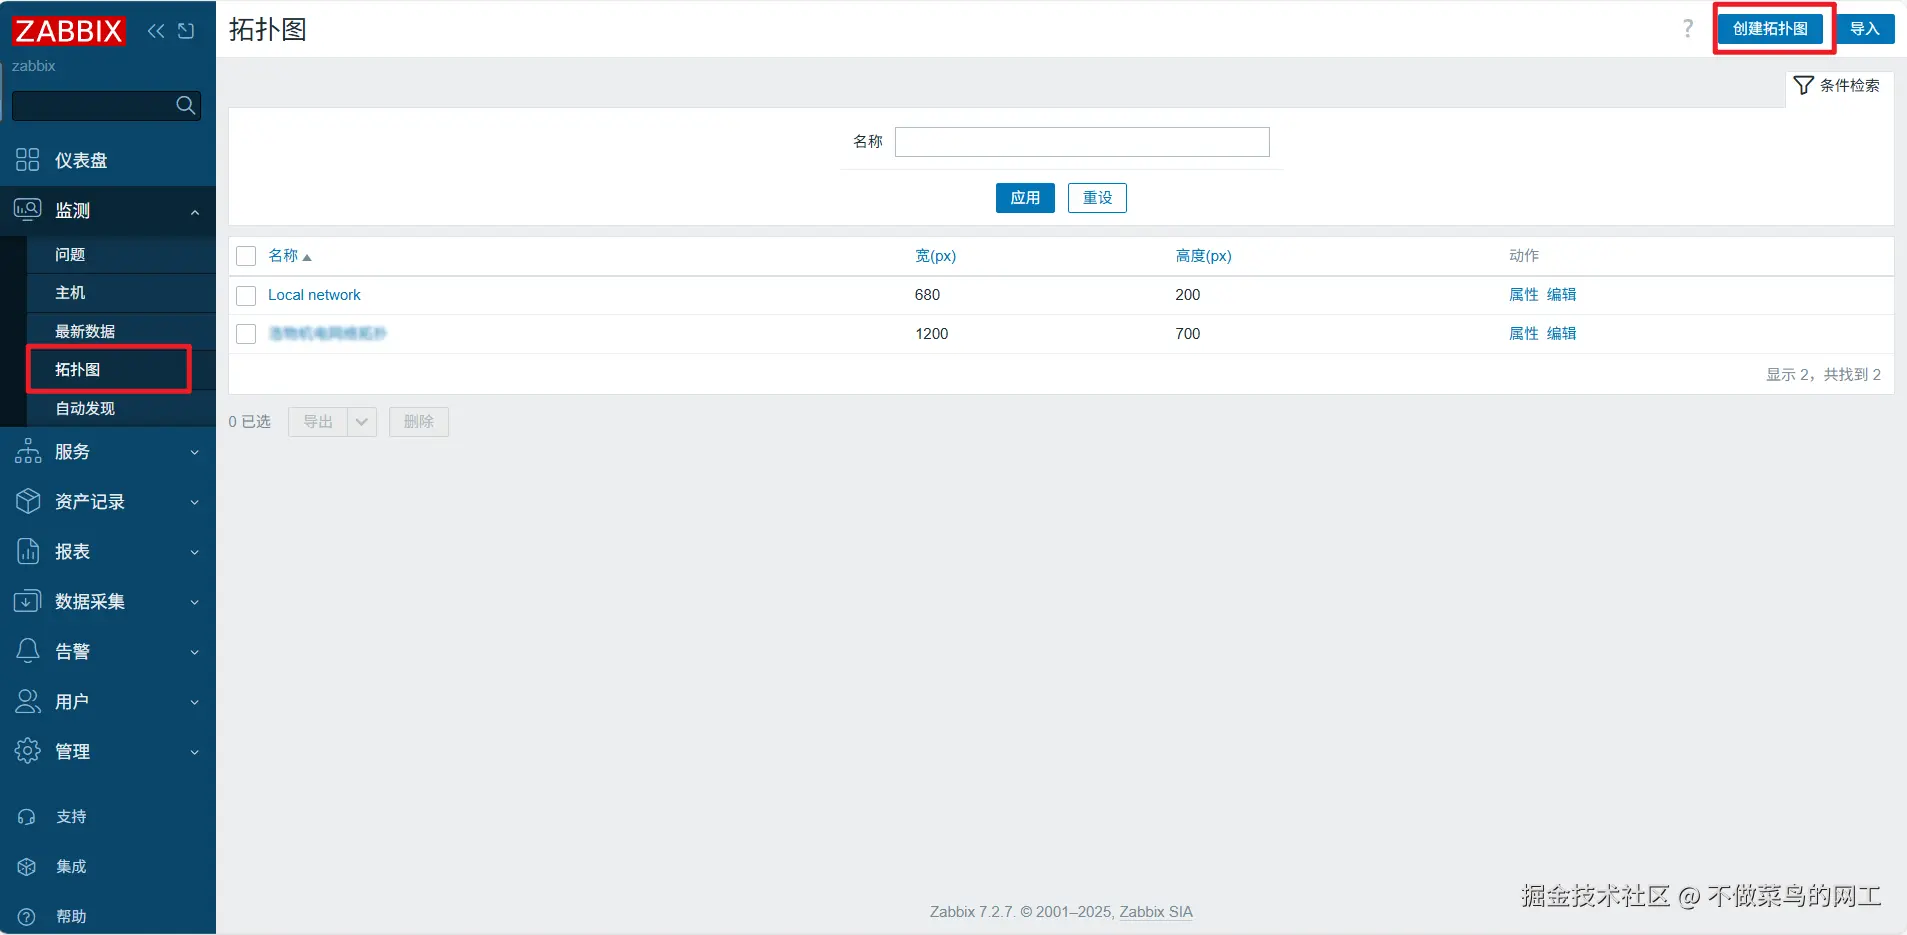Viewport: 1907px width, 935px height.
Task: Expand the 数据采集 menu chevron
Action: pos(195,602)
